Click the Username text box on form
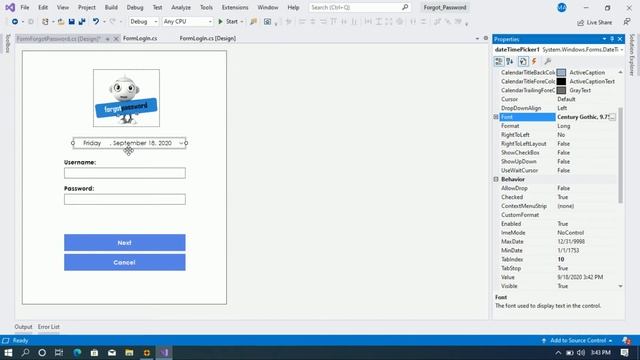This screenshot has width=640, height=360. point(124,173)
